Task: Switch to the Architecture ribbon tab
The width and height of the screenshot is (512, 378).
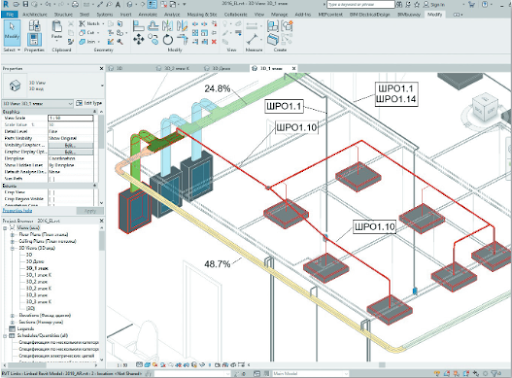Action: click(35, 15)
